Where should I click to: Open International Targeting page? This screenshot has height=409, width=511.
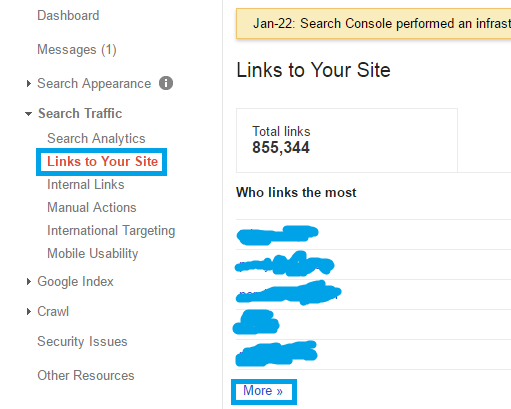(111, 231)
